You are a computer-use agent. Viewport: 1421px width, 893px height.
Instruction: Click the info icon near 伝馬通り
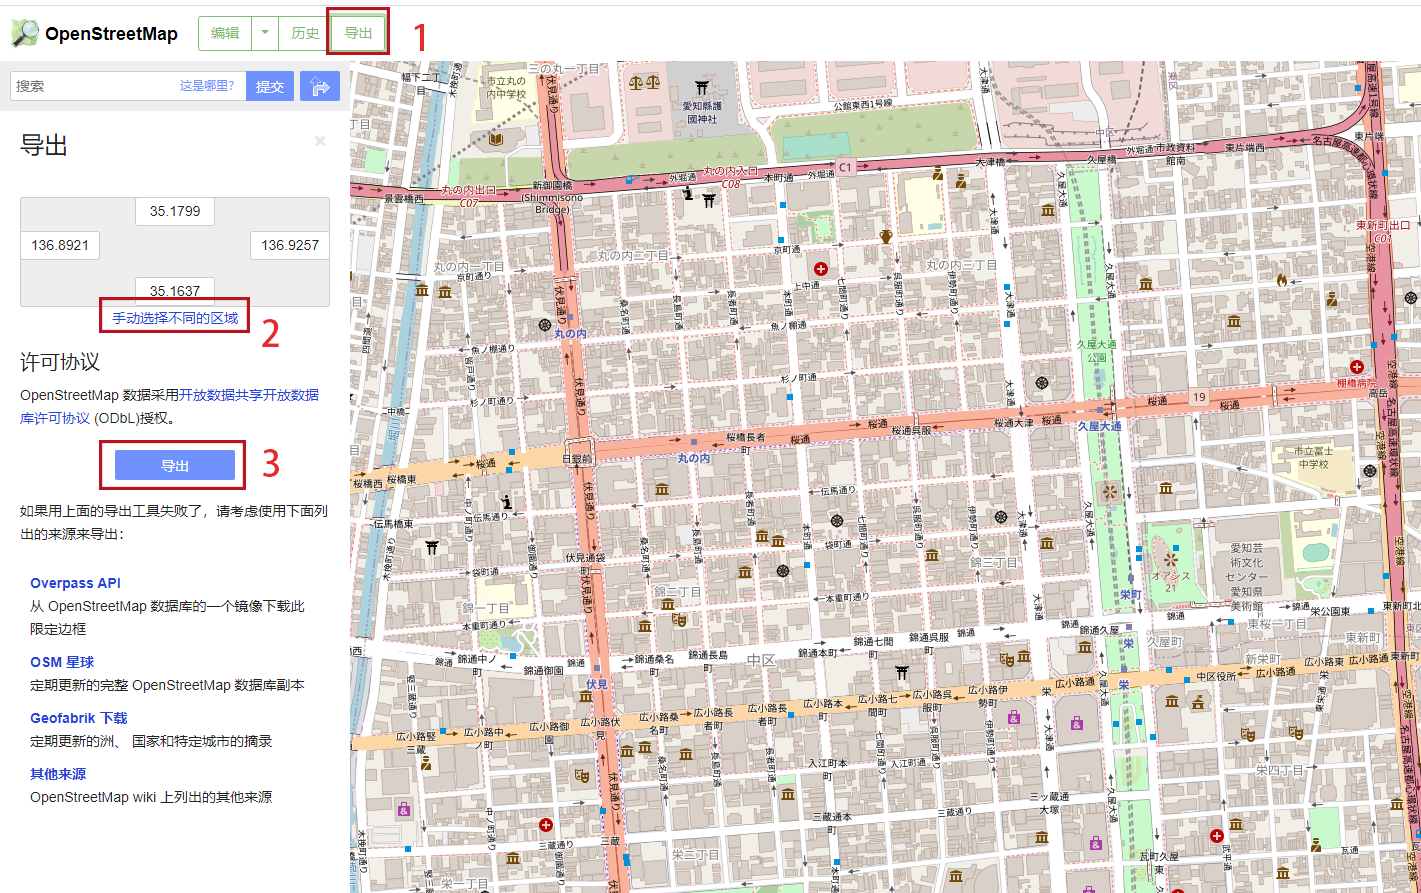[507, 502]
